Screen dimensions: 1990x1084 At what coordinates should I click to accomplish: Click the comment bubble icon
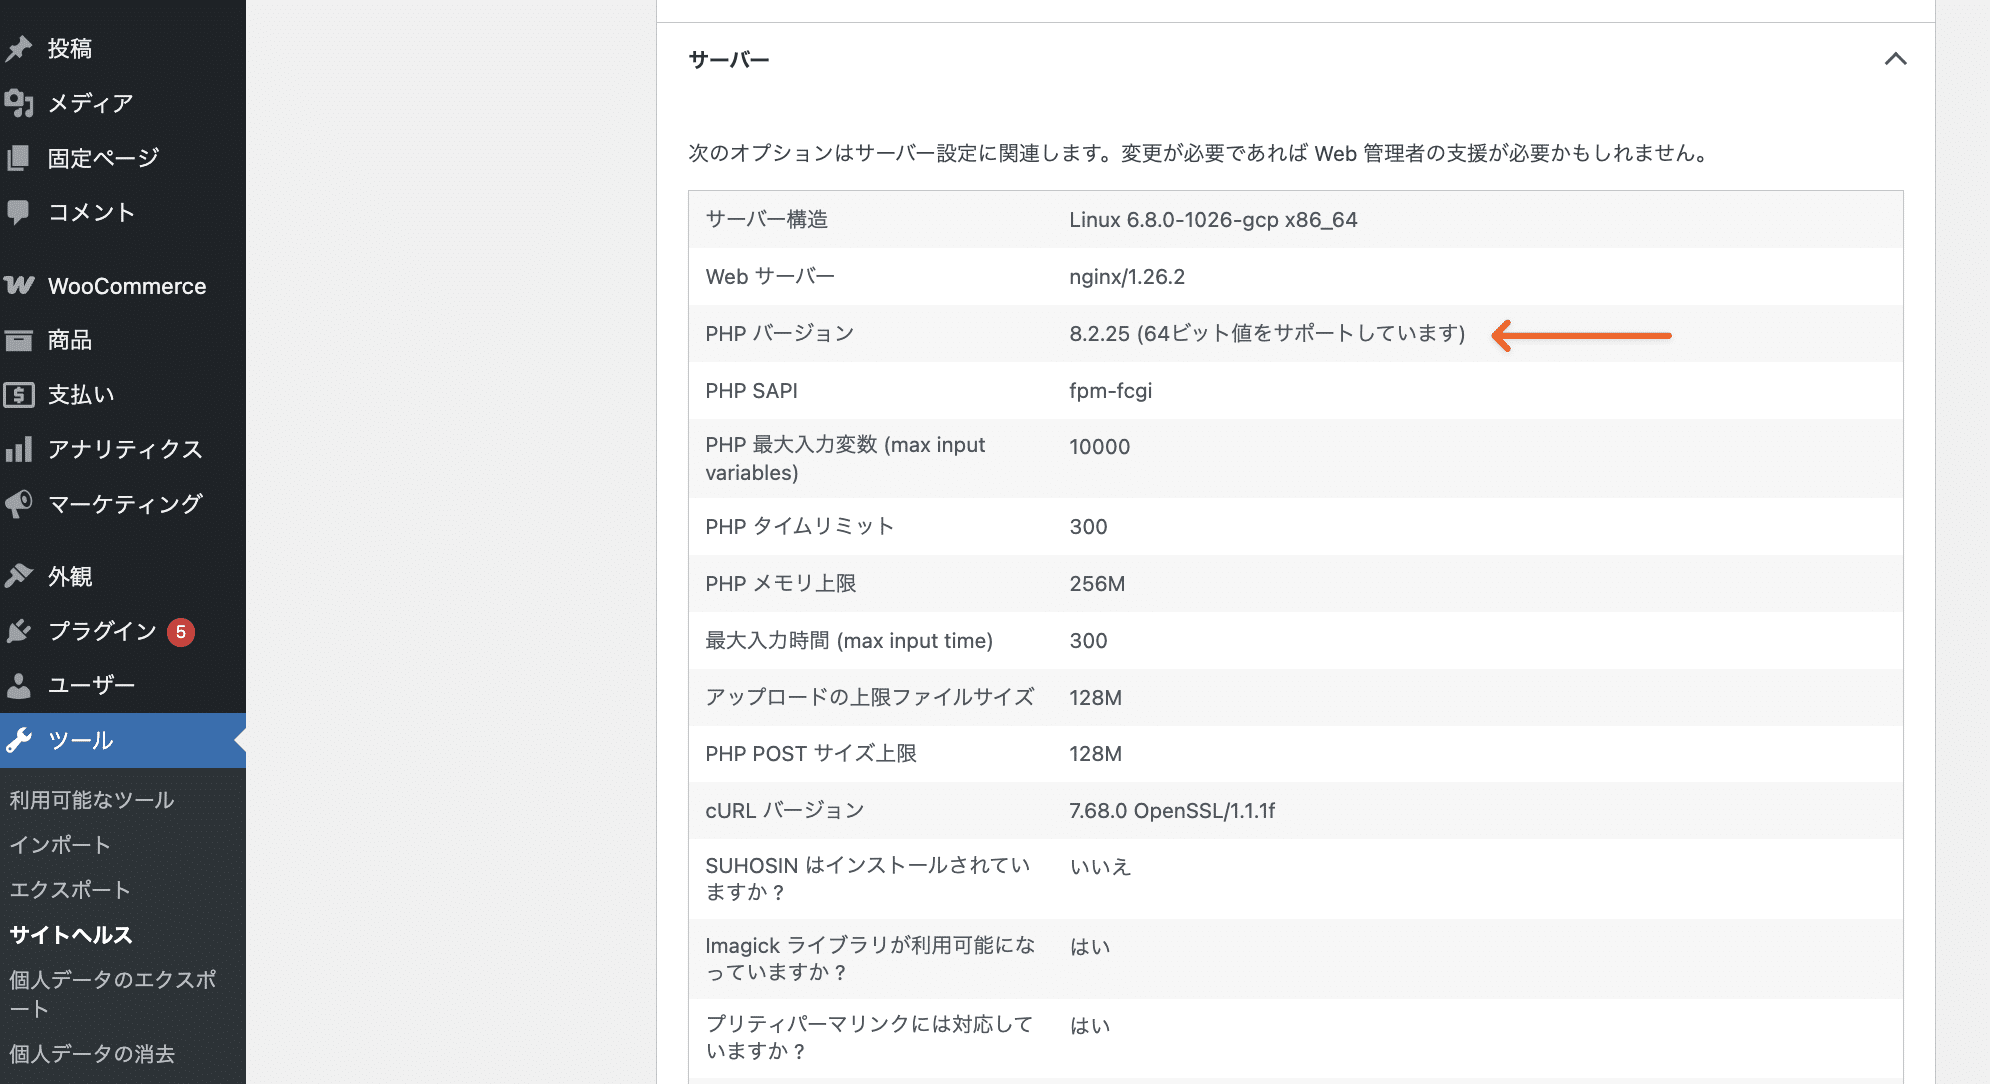click(x=19, y=212)
